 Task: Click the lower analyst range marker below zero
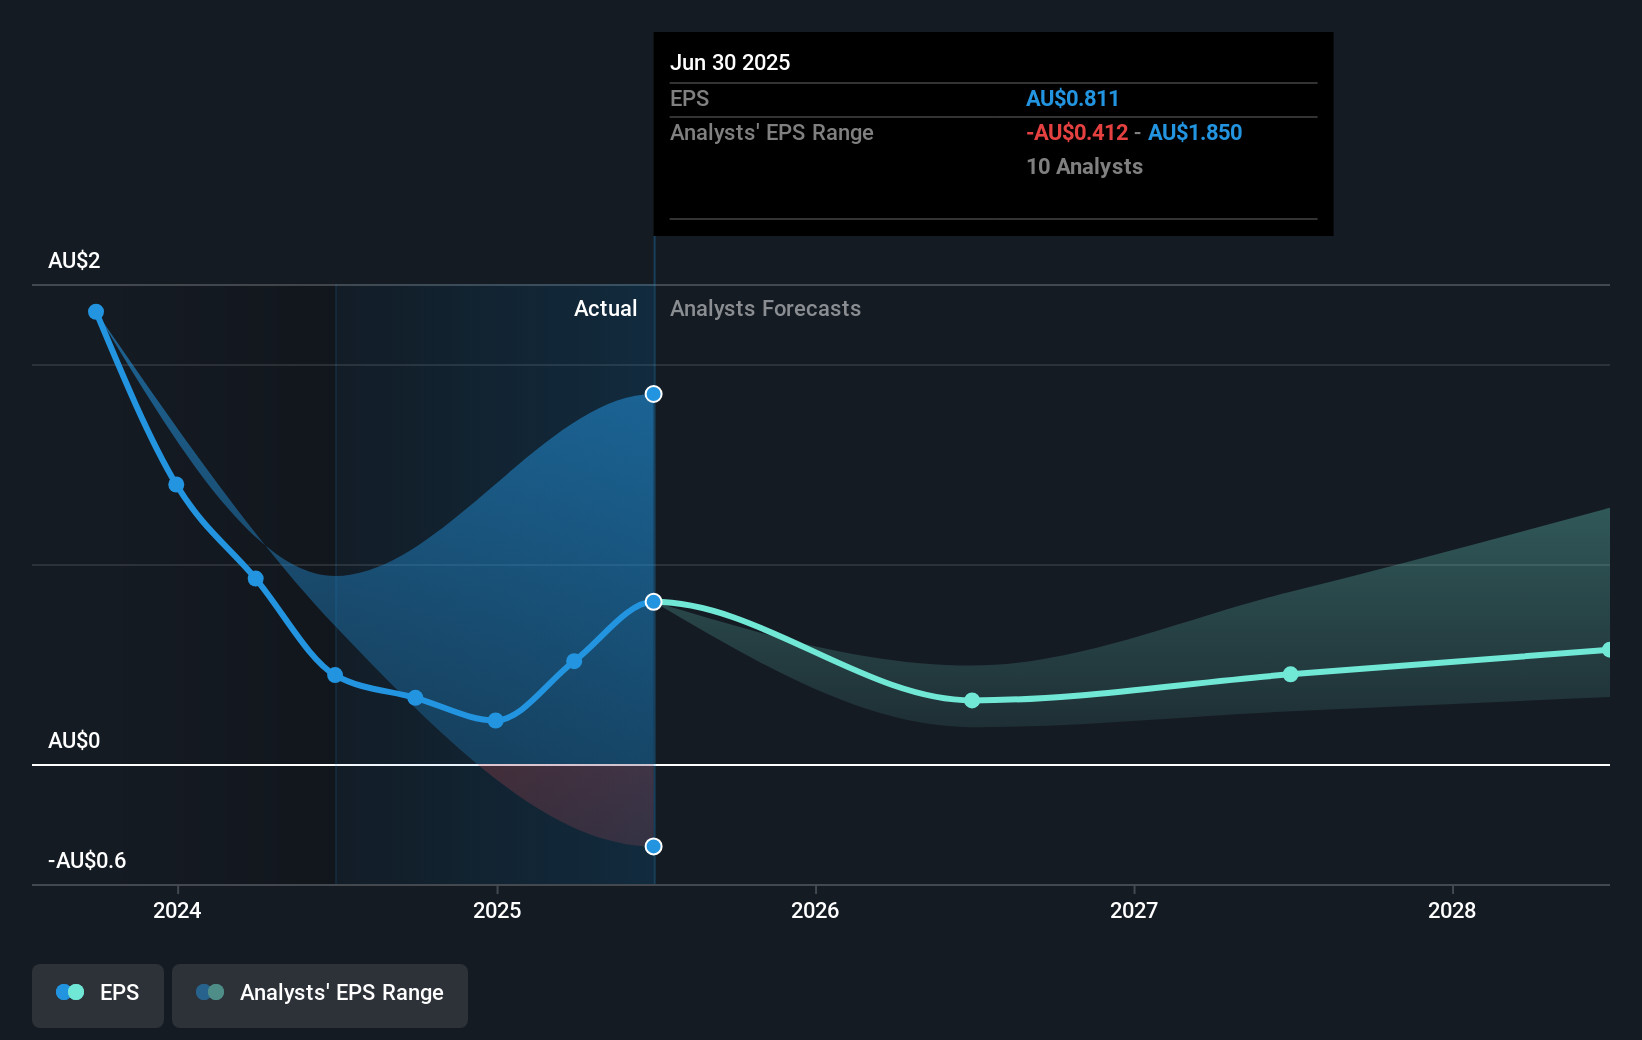click(653, 846)
